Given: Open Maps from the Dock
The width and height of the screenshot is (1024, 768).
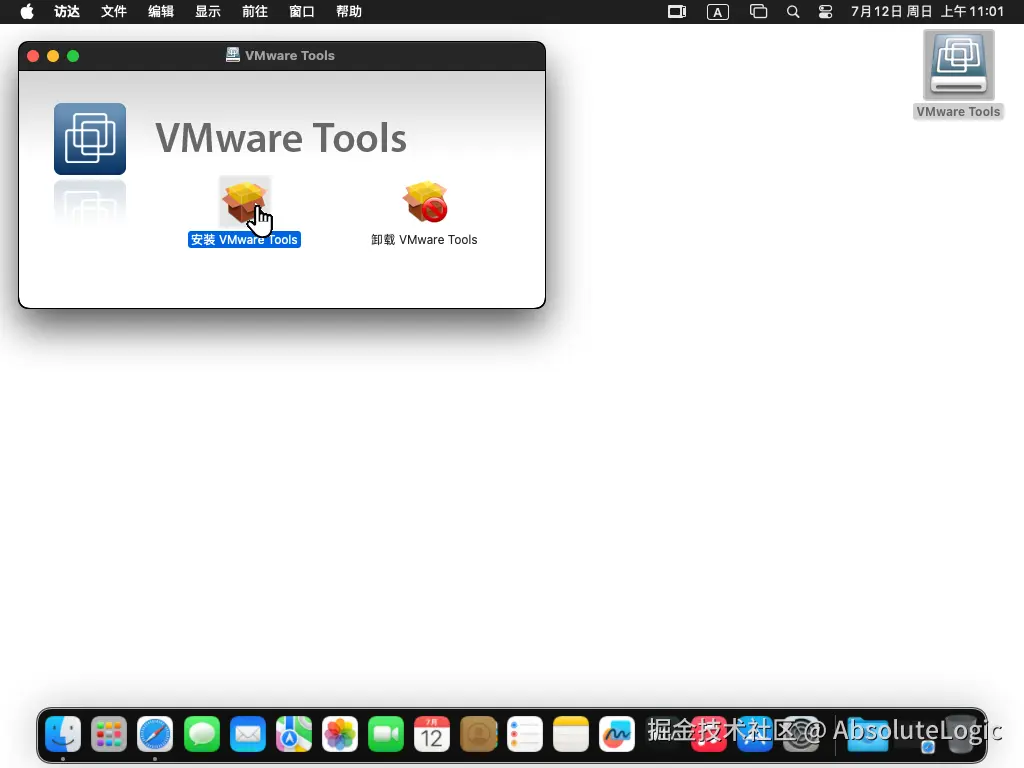Looking at the screenshot, I should pos(294,734).
